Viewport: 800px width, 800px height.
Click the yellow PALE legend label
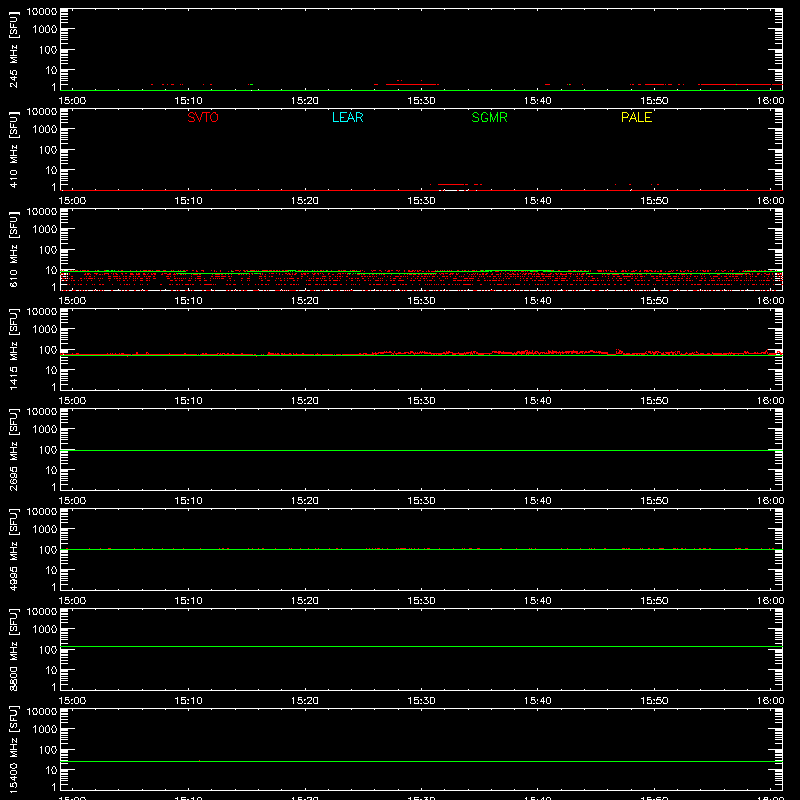(x=636, y=117)
